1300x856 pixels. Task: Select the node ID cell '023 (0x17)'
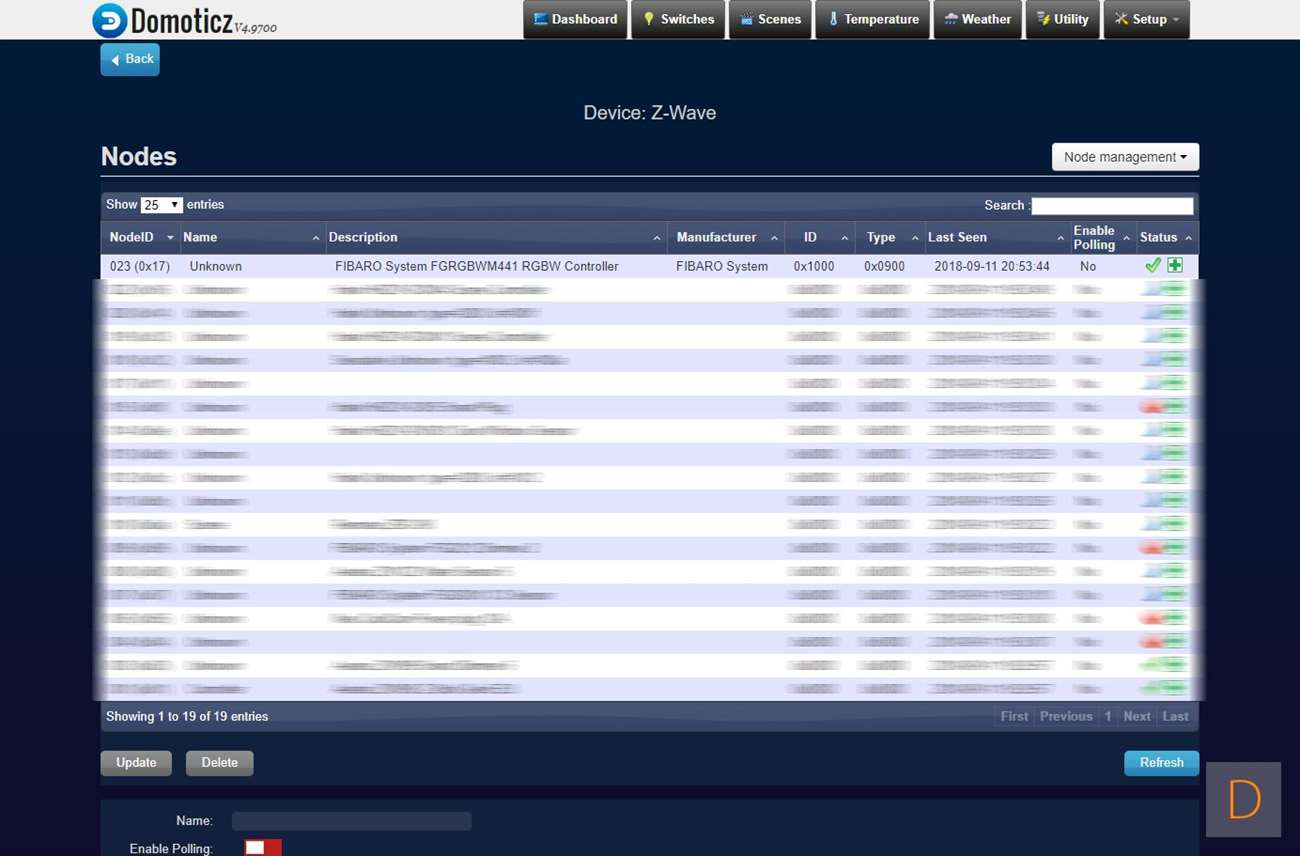tap(140, 267)
